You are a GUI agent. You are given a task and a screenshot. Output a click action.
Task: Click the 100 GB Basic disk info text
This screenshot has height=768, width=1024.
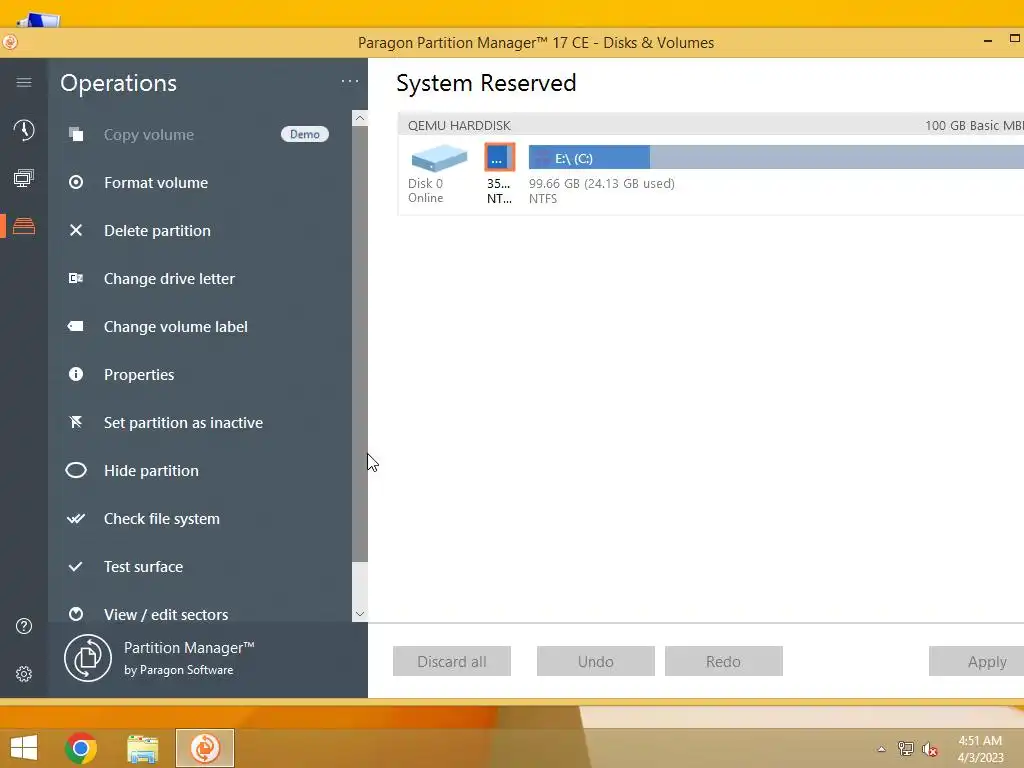(974, 125)
